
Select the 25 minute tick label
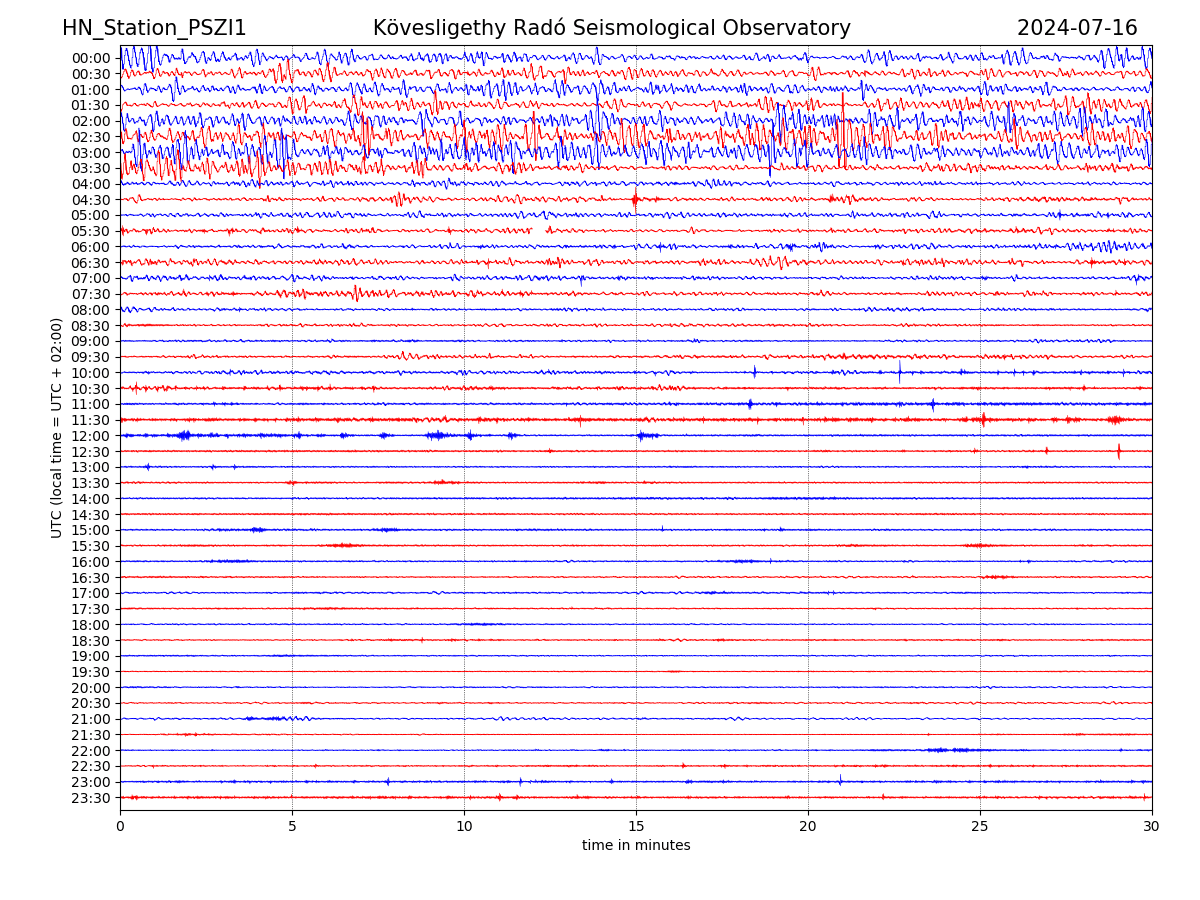[980, 827]
